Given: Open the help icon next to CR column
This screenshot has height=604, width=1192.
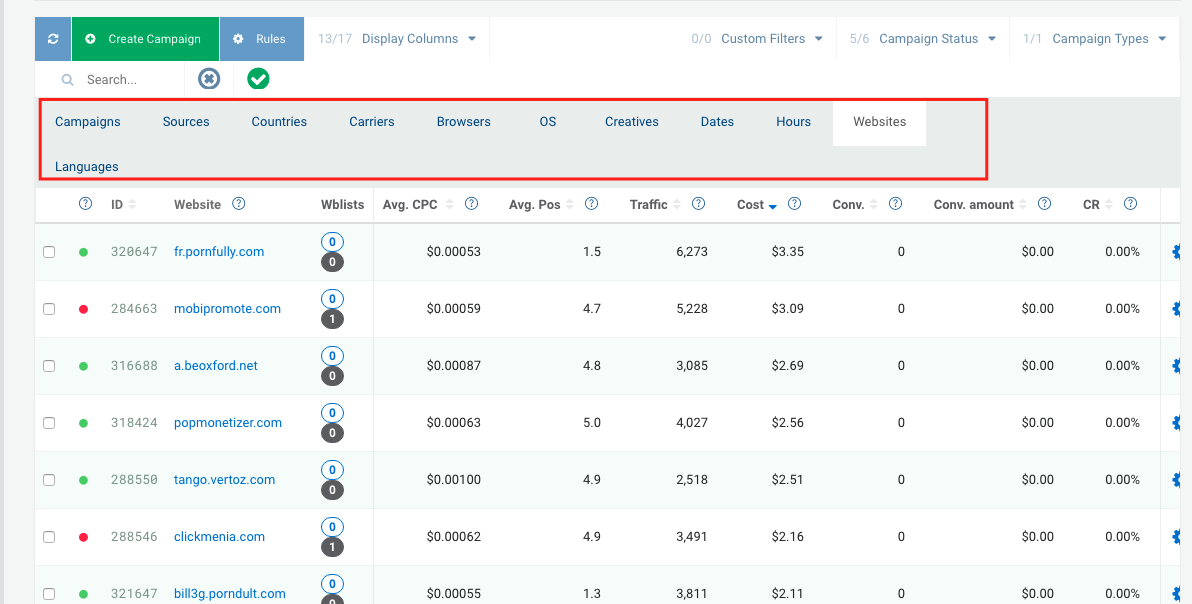Looking at the screenshot, I should [x=1130, y=204].
